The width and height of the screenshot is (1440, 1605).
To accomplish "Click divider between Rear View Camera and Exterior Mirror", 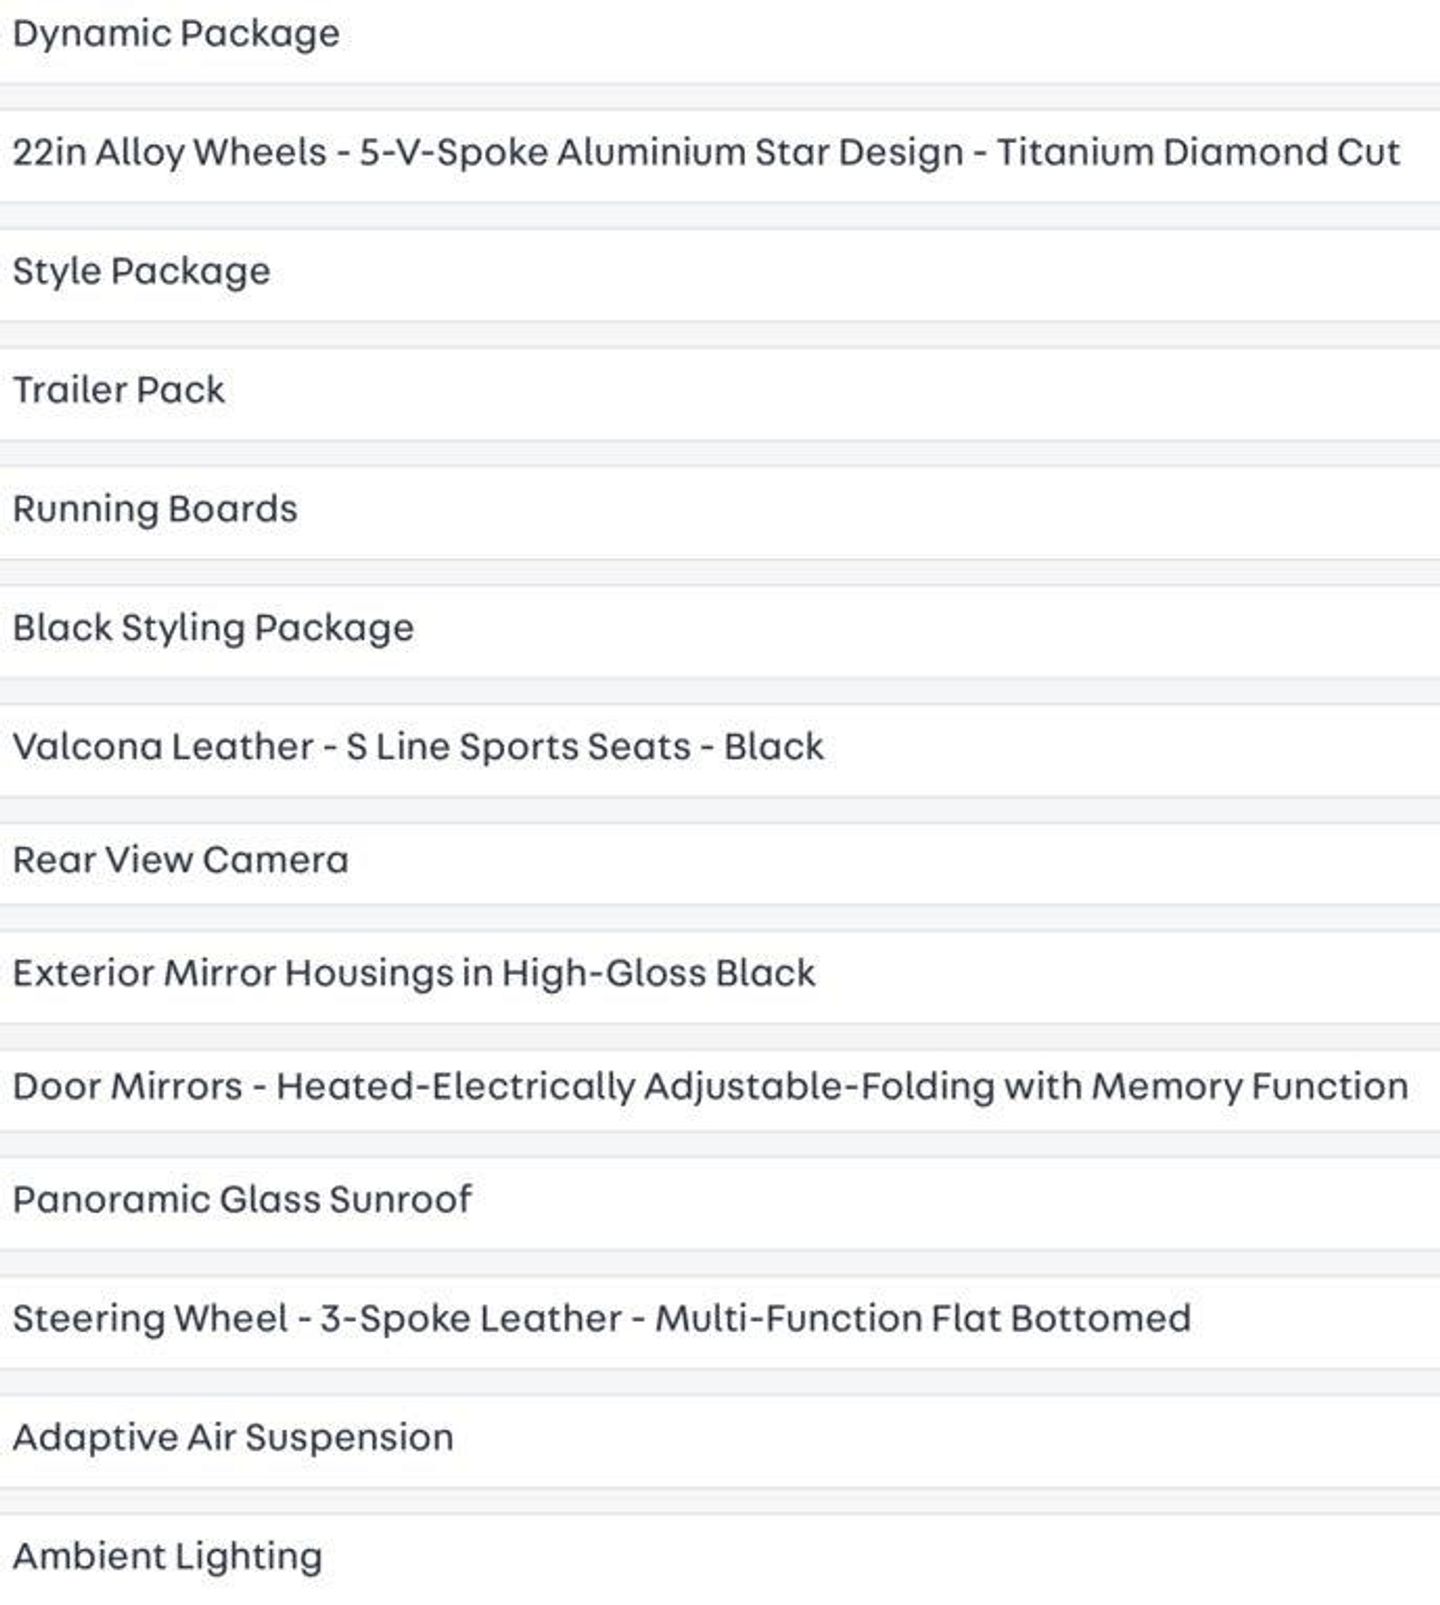I will tap(720, 918).
